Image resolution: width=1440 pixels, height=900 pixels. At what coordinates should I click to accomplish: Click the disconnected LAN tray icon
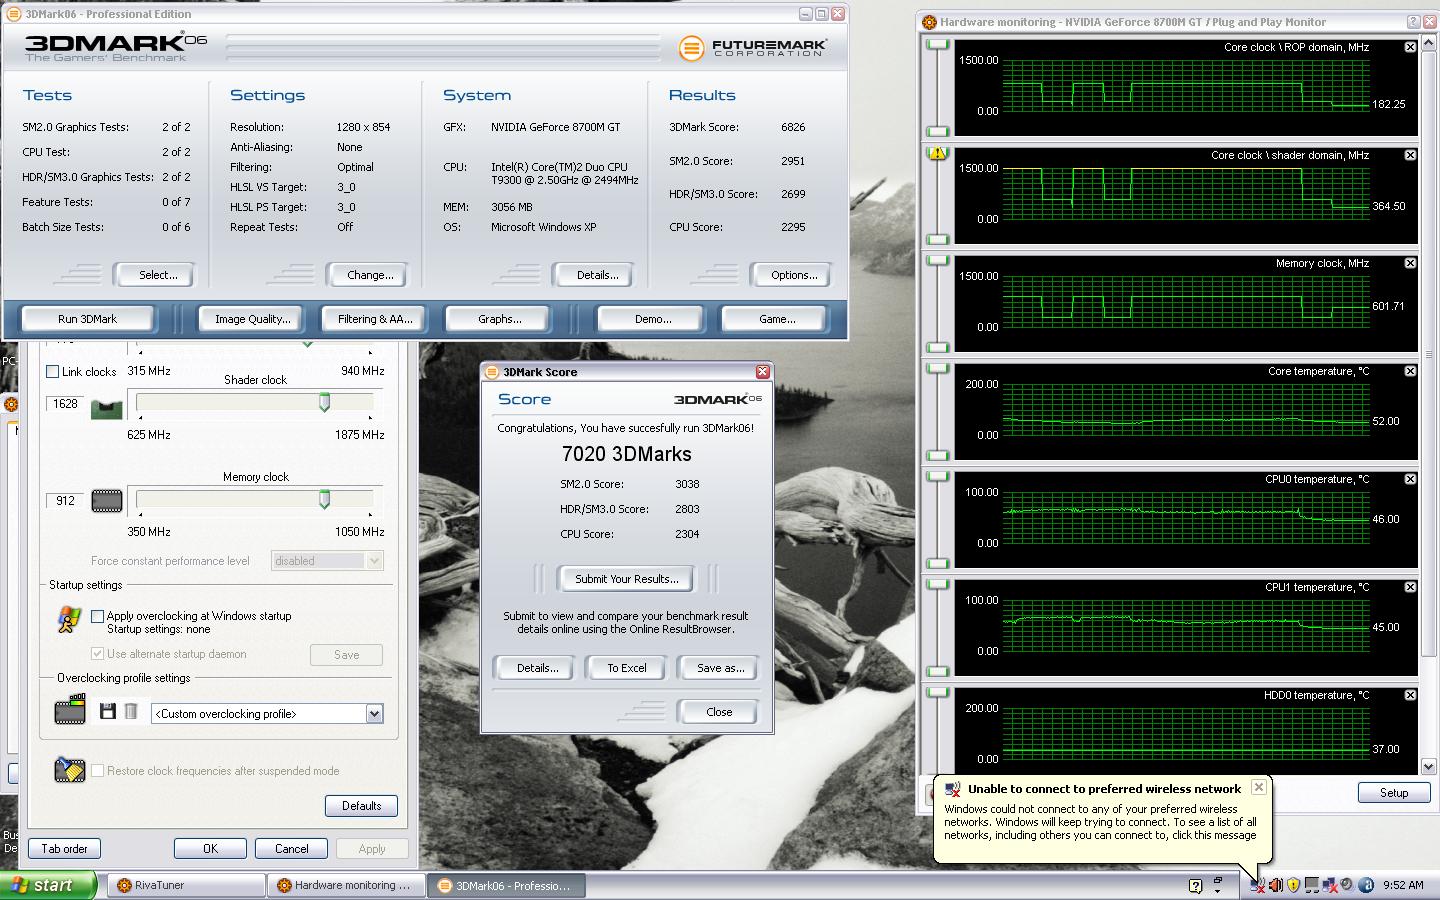click(1330, 885)
